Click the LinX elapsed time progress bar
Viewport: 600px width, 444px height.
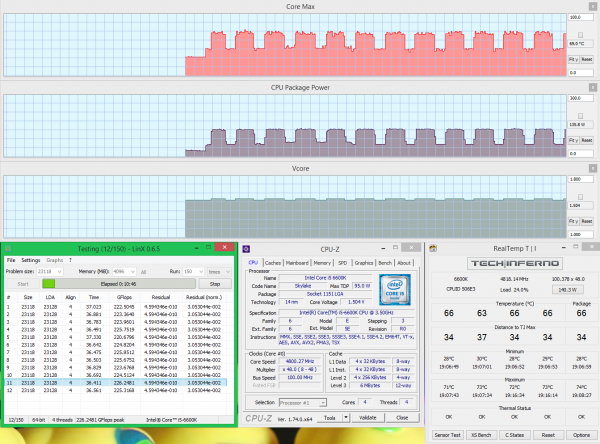click(x=119, y=284)
